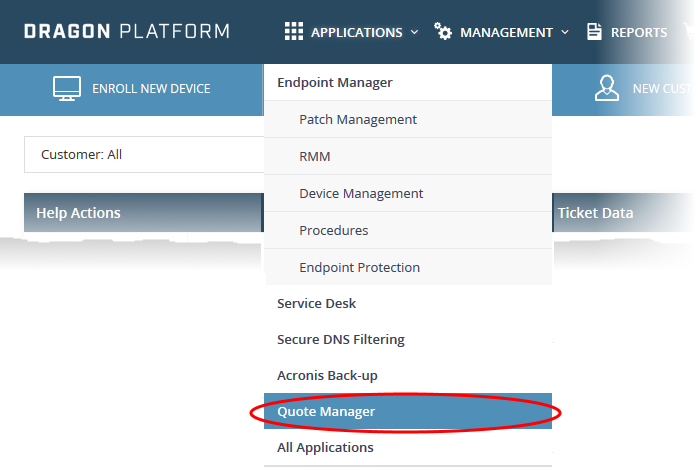700x470 pixels.
Task: Open the Customer: All selector
Action: click(x=144, y=154)
